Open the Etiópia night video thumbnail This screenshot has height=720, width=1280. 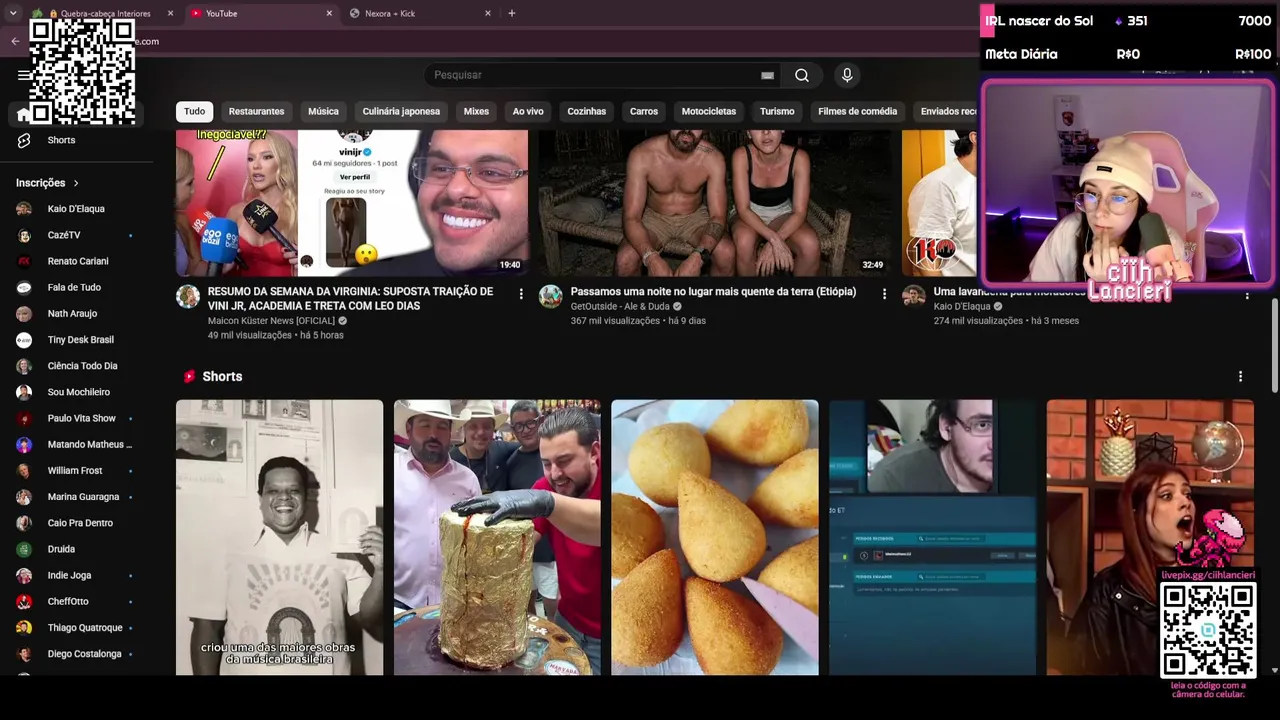click(x=715, y=202)
